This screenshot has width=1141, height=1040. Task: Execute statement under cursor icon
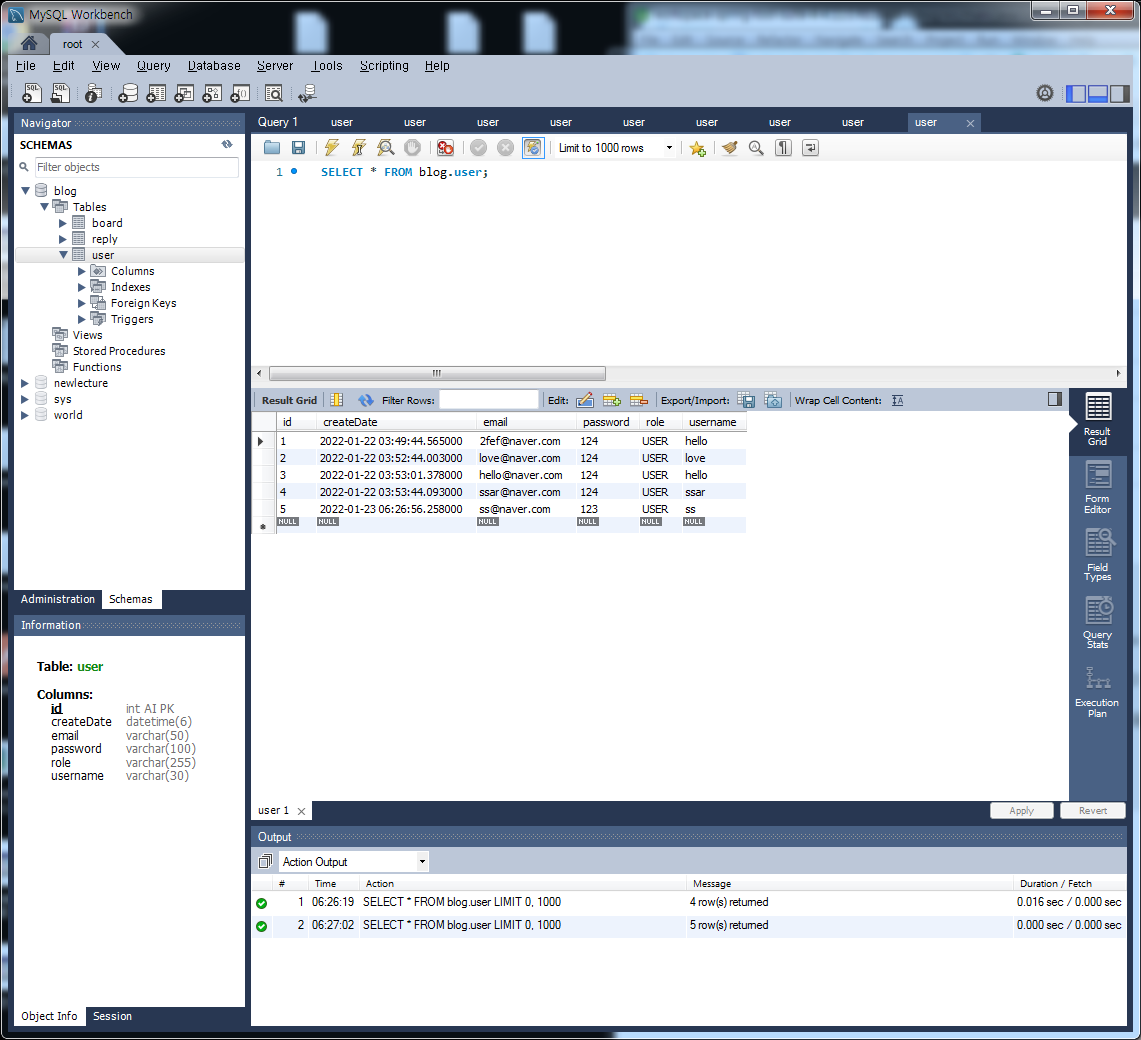(359, 148)
